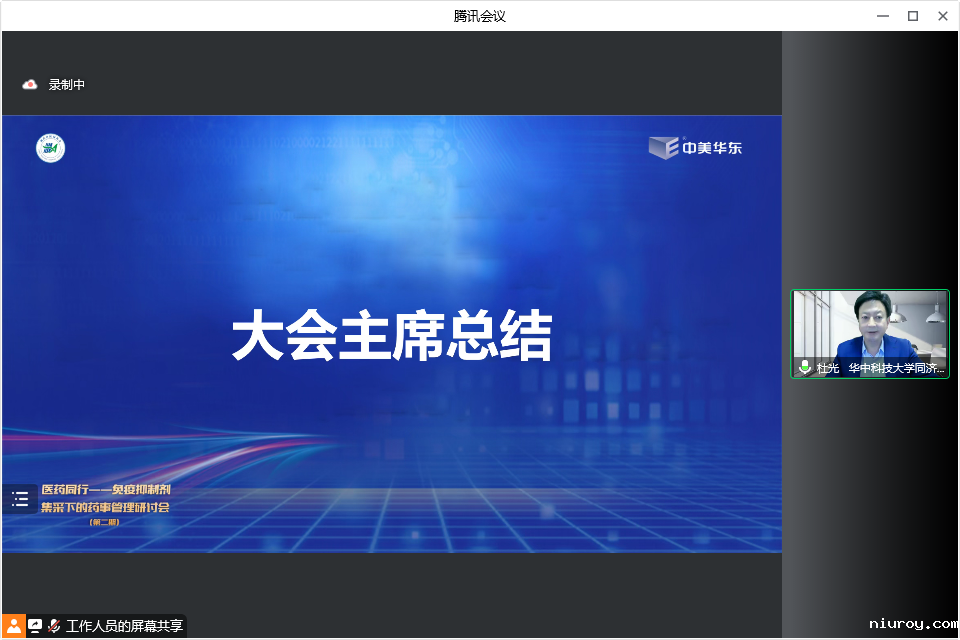Viewport: 960px width, 640px height.
Task: Click the 中美华东 company logo
Action: (x=694, y=147)
